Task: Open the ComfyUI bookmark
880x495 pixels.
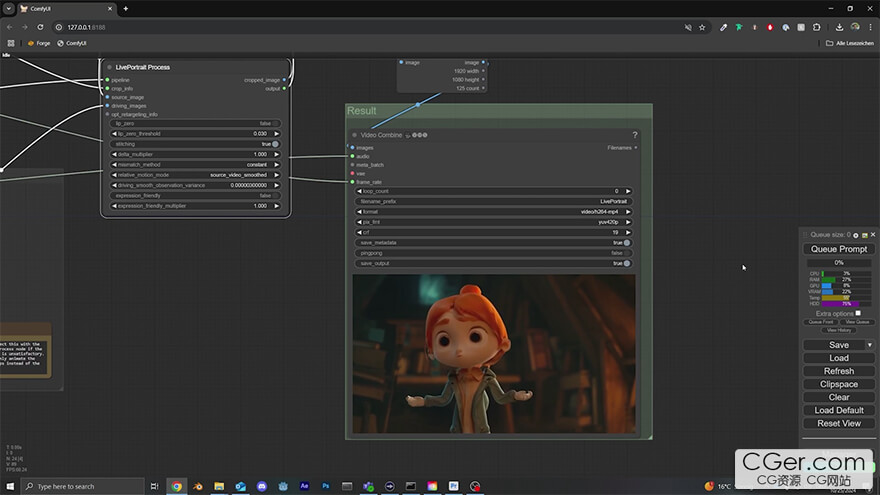Action: click(x=72, y=43)
